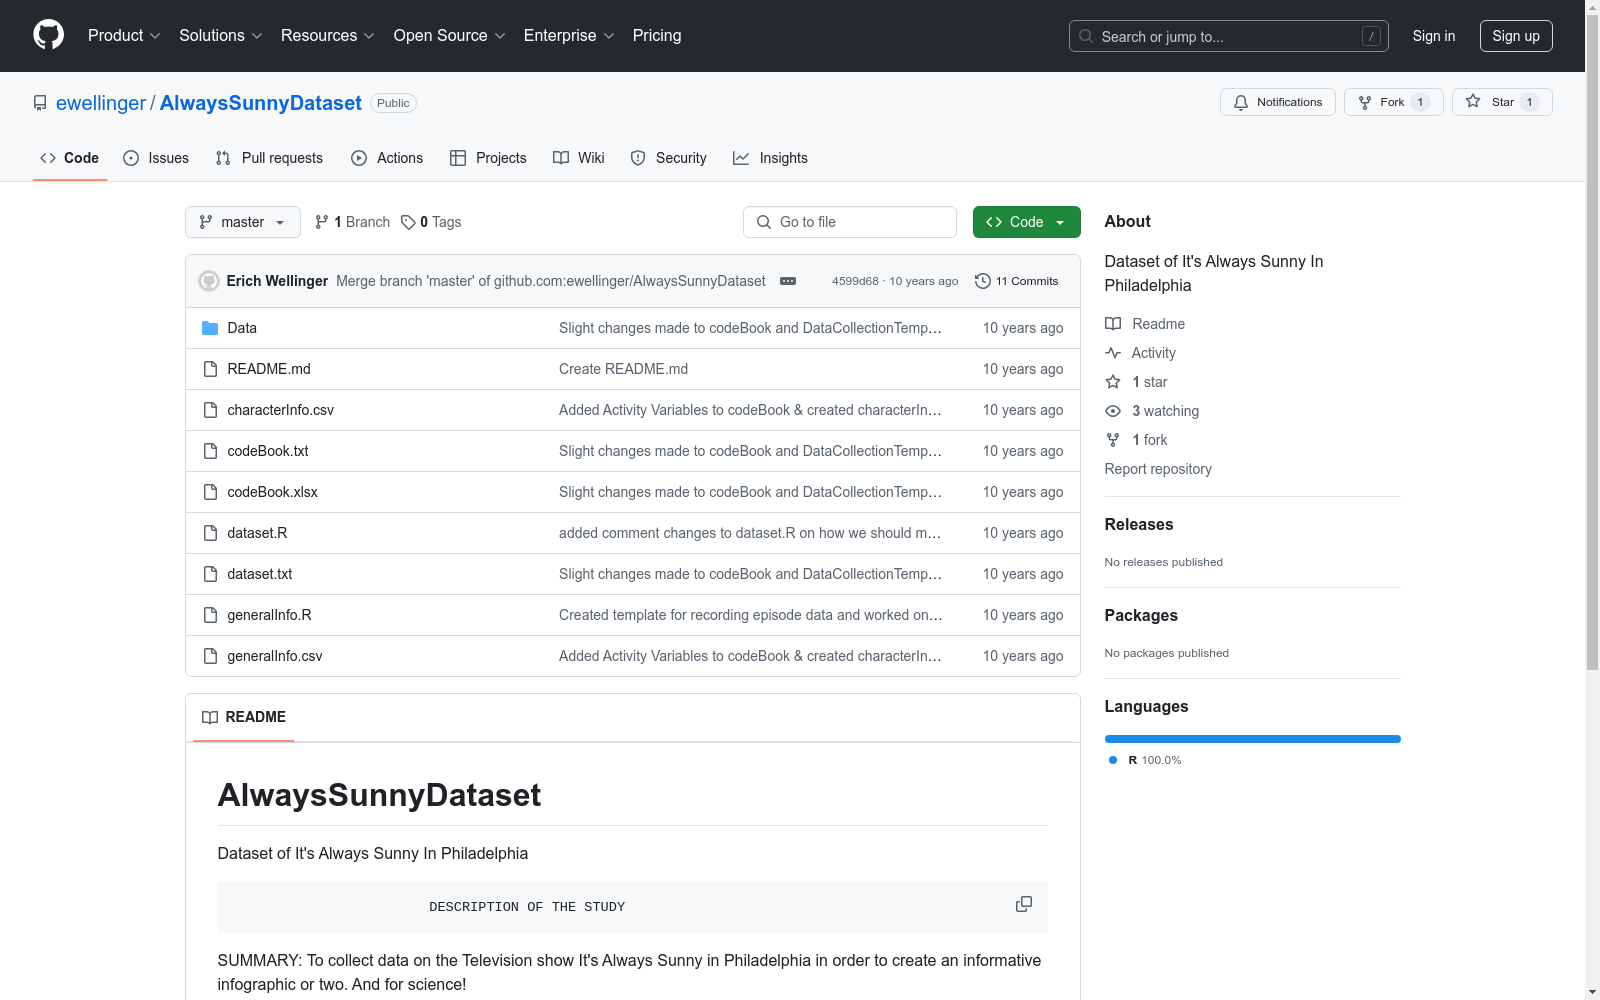Switch to the Actions tab
This screenshot has width=1600, height=1000.
387,158
